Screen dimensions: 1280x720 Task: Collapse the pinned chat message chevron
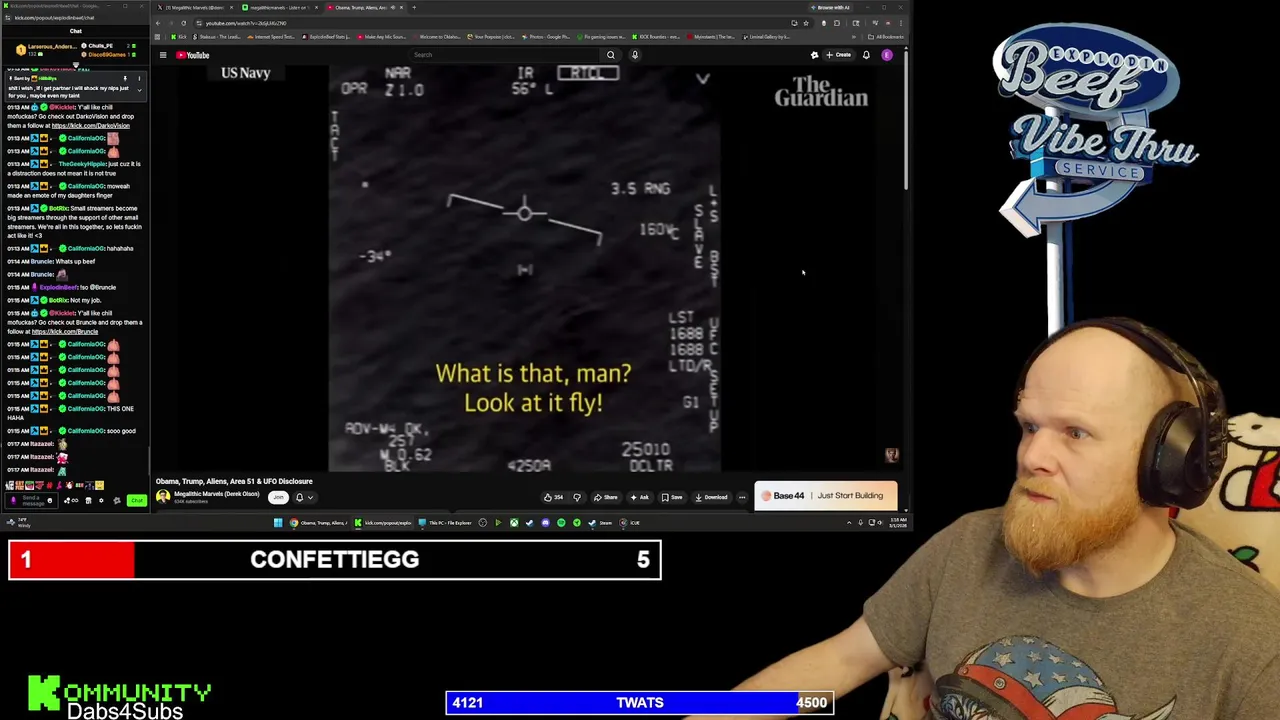[139, 90]
